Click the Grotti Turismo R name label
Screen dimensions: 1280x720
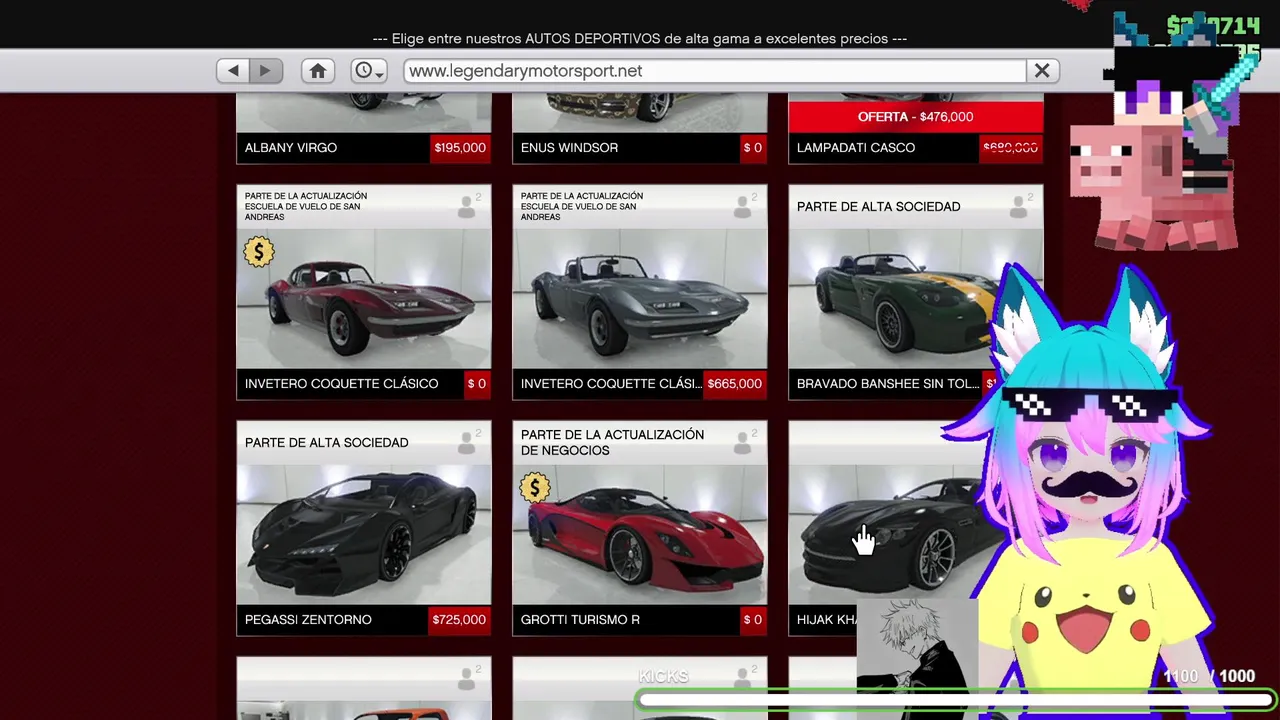580,620
